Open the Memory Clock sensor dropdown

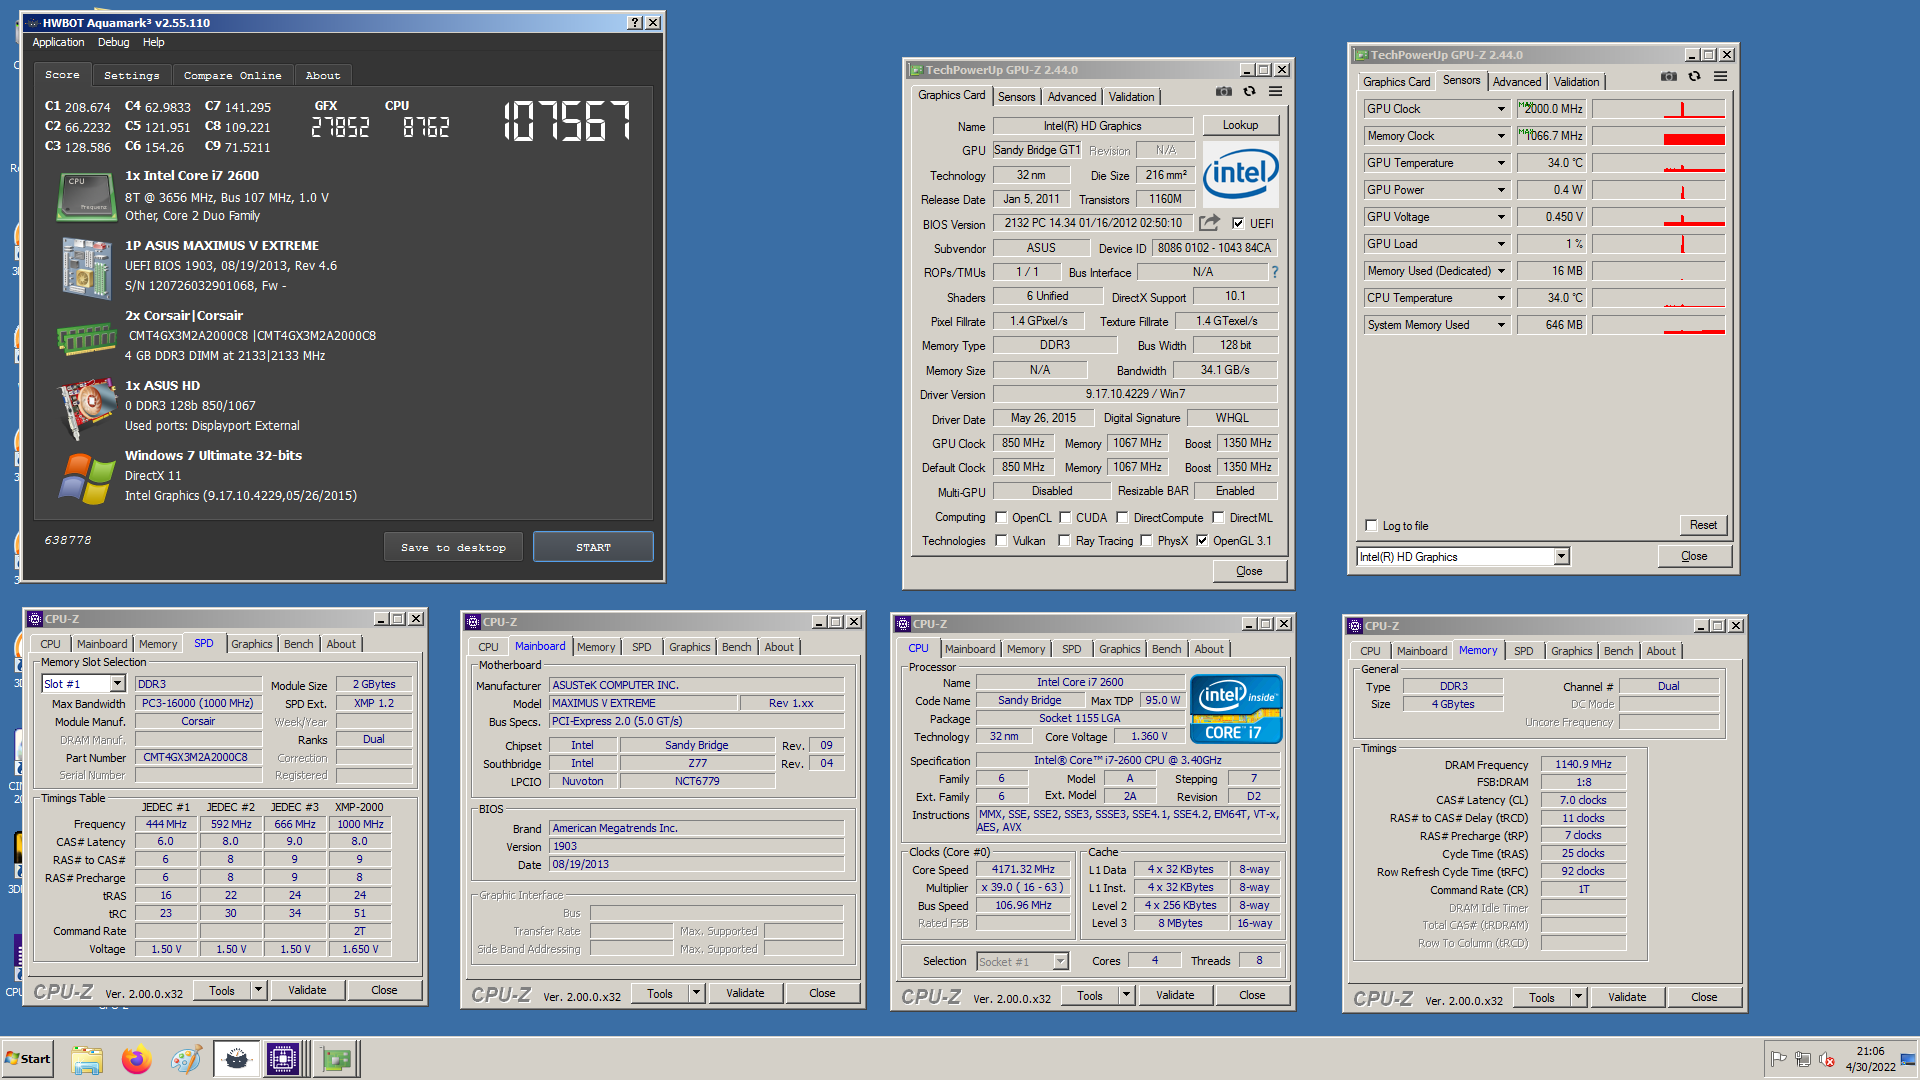coord(1501,136)
